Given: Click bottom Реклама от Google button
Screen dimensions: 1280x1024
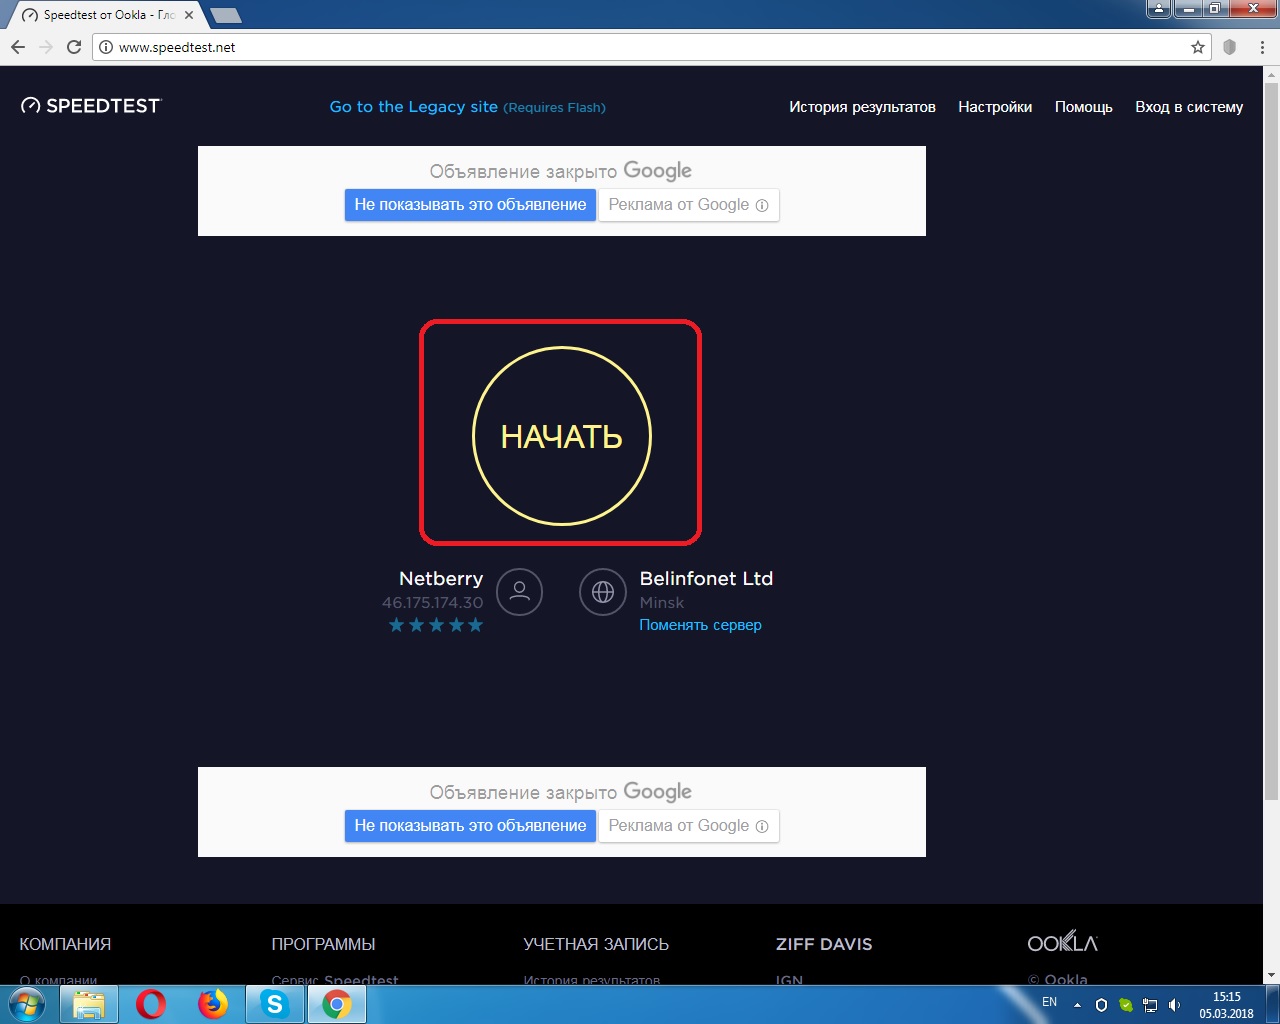Looking at the screenshot, I should [x=688, y=826].
